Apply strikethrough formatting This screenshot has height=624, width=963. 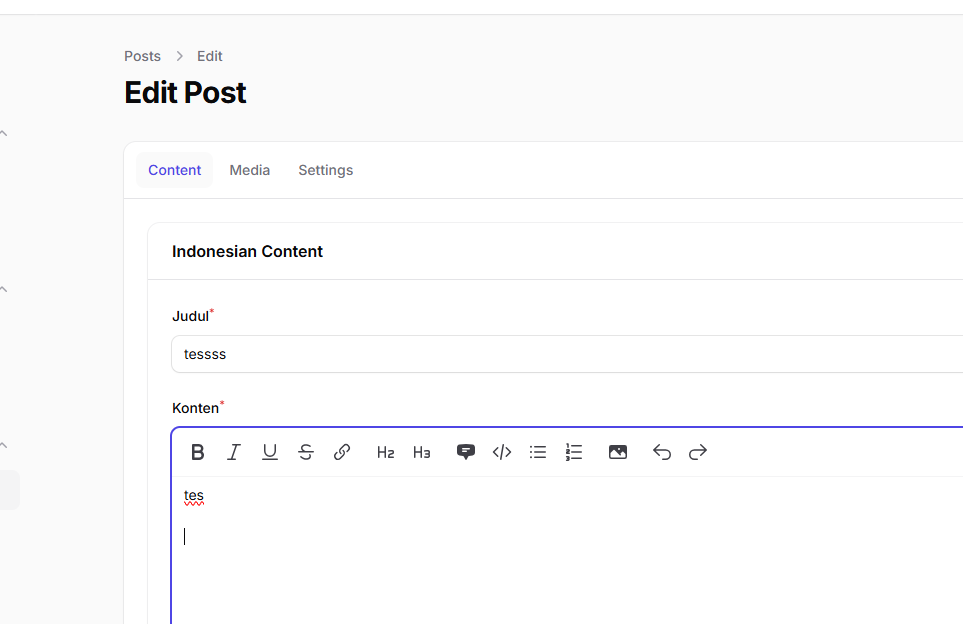pos(306,452)
